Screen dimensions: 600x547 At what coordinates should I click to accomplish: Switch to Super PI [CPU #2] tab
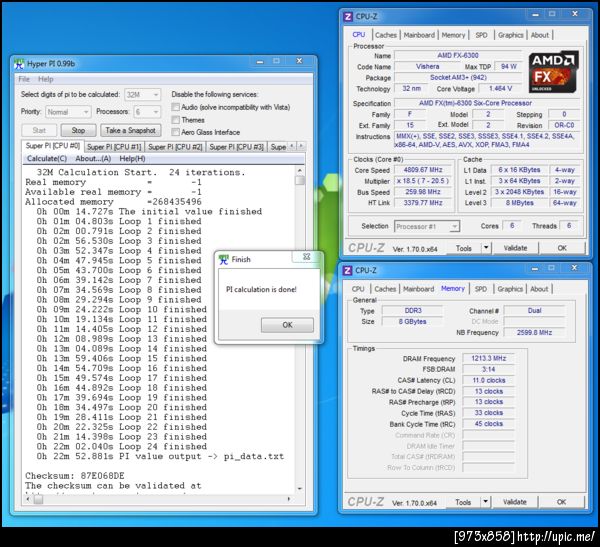click(x=175, y=147)
